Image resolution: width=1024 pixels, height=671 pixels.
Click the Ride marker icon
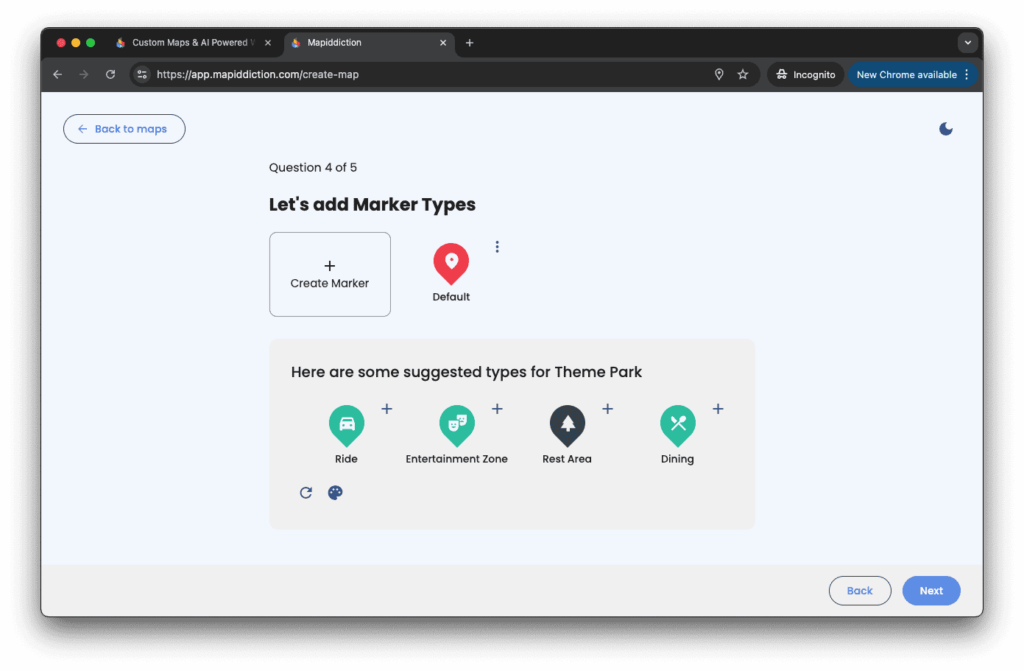click(x=346, y=425)
